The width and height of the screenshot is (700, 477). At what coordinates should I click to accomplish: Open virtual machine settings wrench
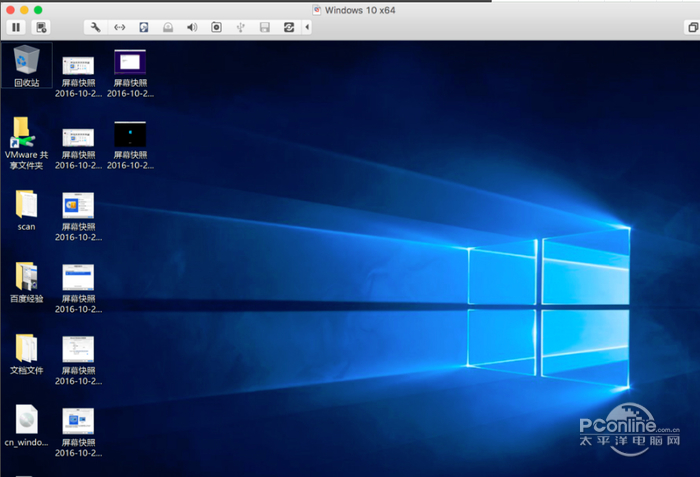click(x=95, y=27)
